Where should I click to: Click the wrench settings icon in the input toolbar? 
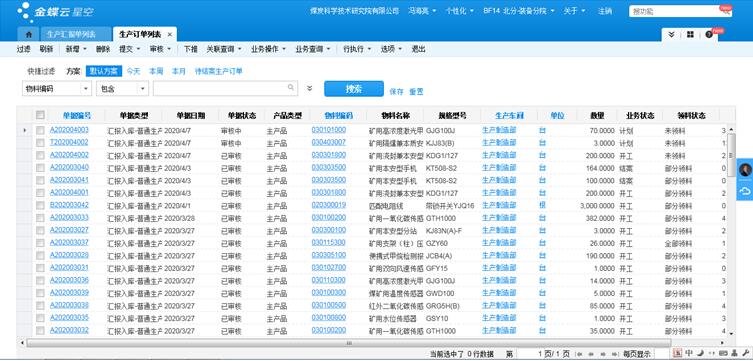click(x=745, y=354)
